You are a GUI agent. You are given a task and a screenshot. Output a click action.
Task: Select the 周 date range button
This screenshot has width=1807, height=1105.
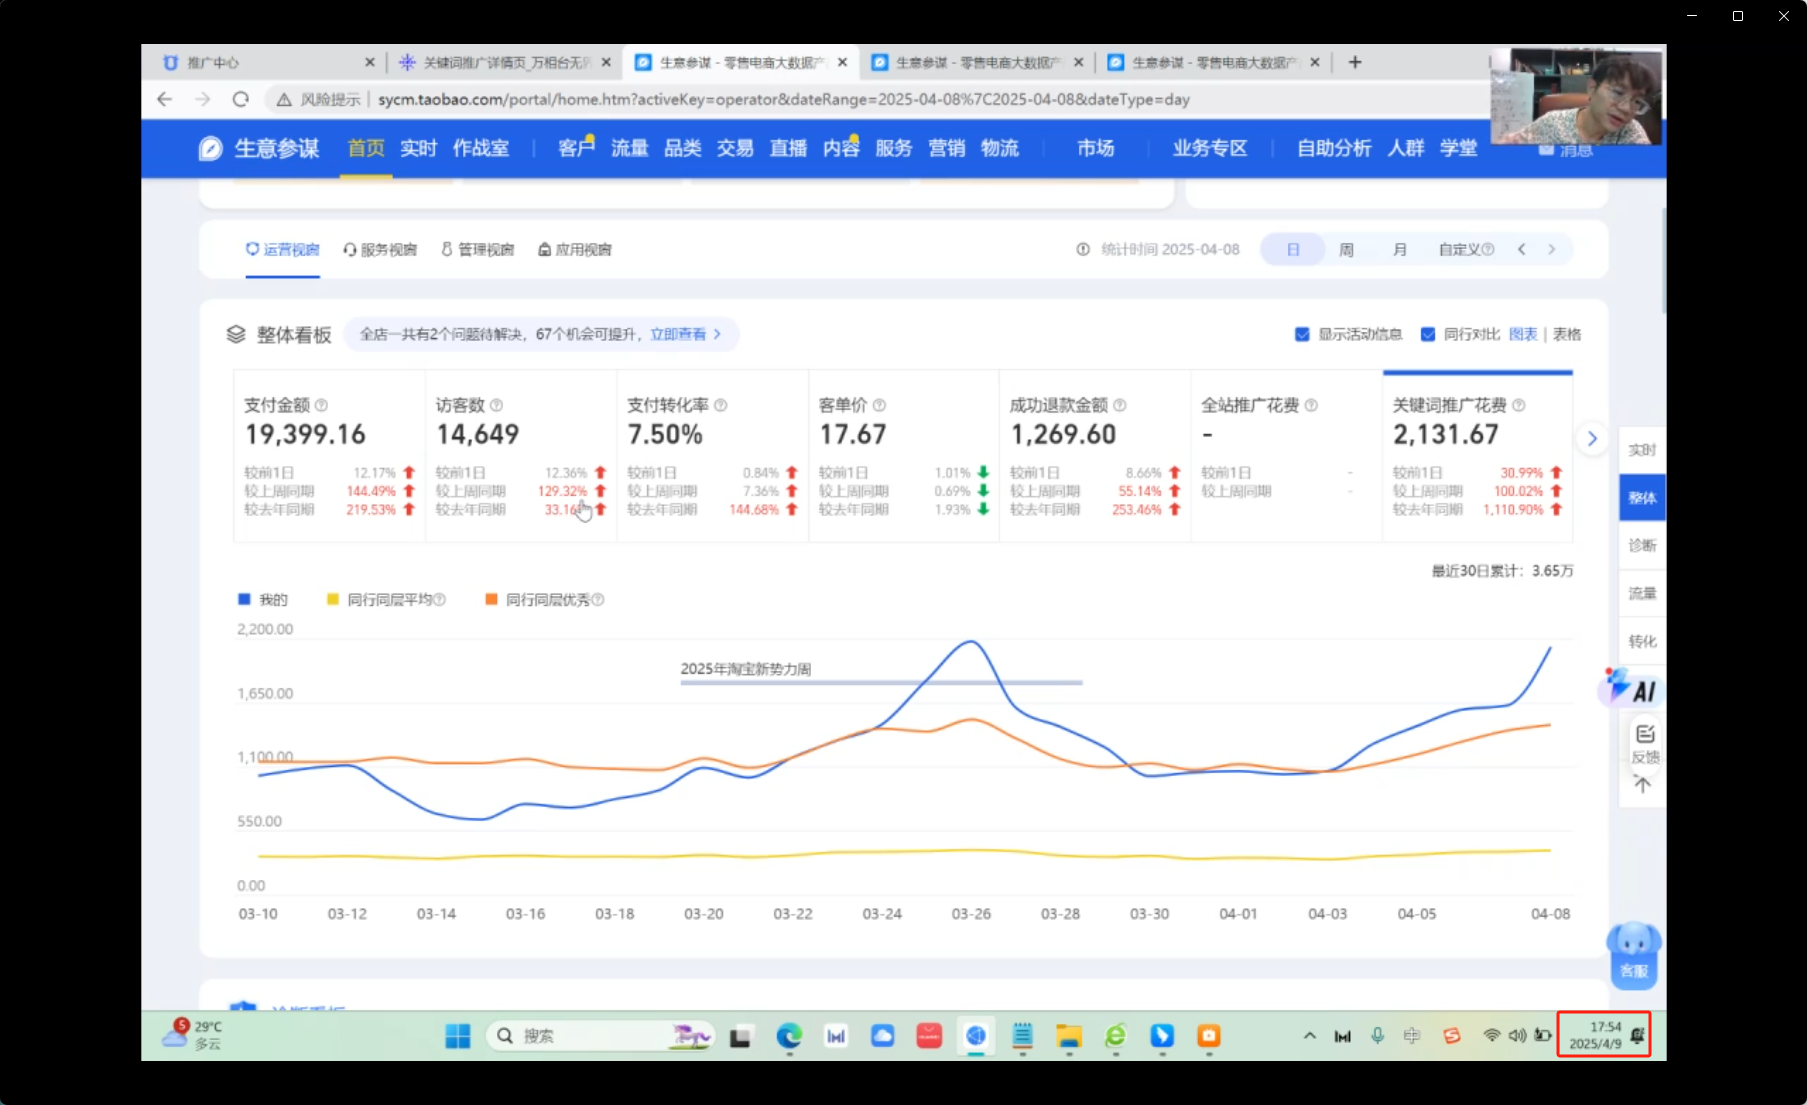(x=1346, y=249)
